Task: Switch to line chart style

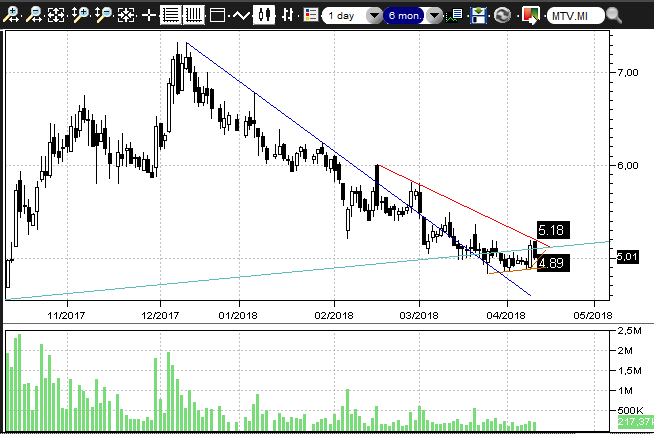Action: (240, 16)
